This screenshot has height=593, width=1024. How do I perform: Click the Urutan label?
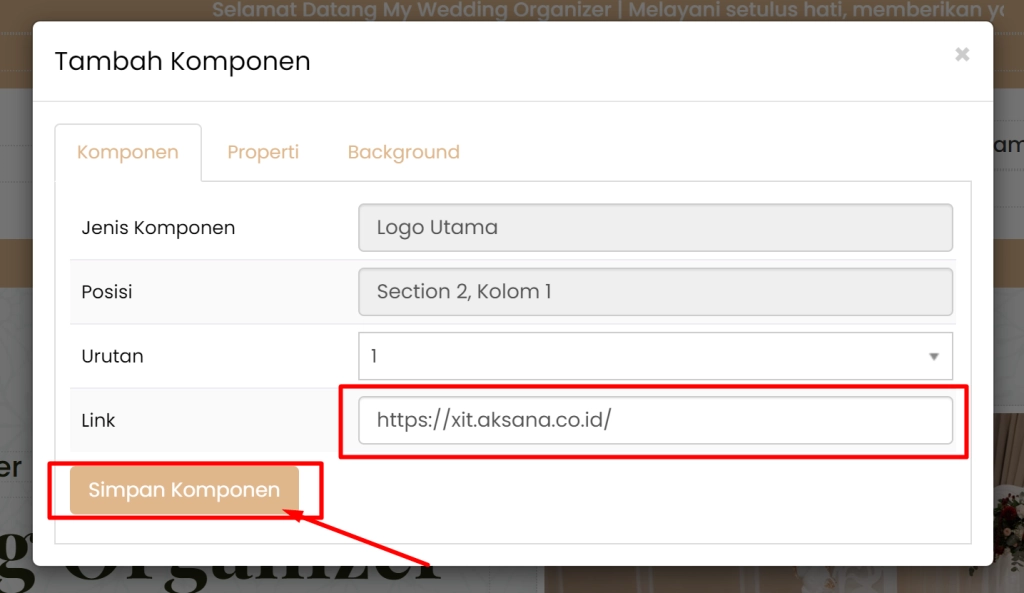tap(113, 356)
